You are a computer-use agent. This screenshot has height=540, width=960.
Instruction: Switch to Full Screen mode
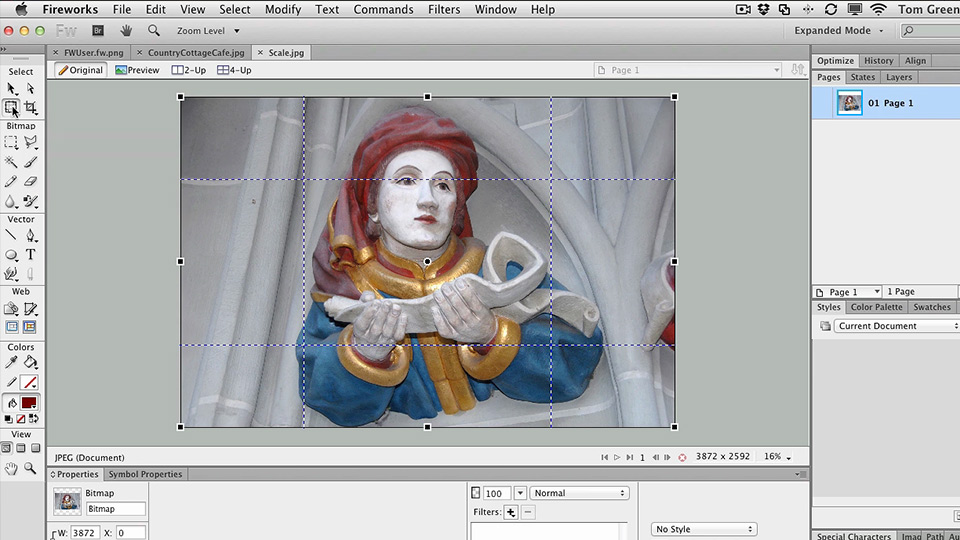(x=36, y=448)
